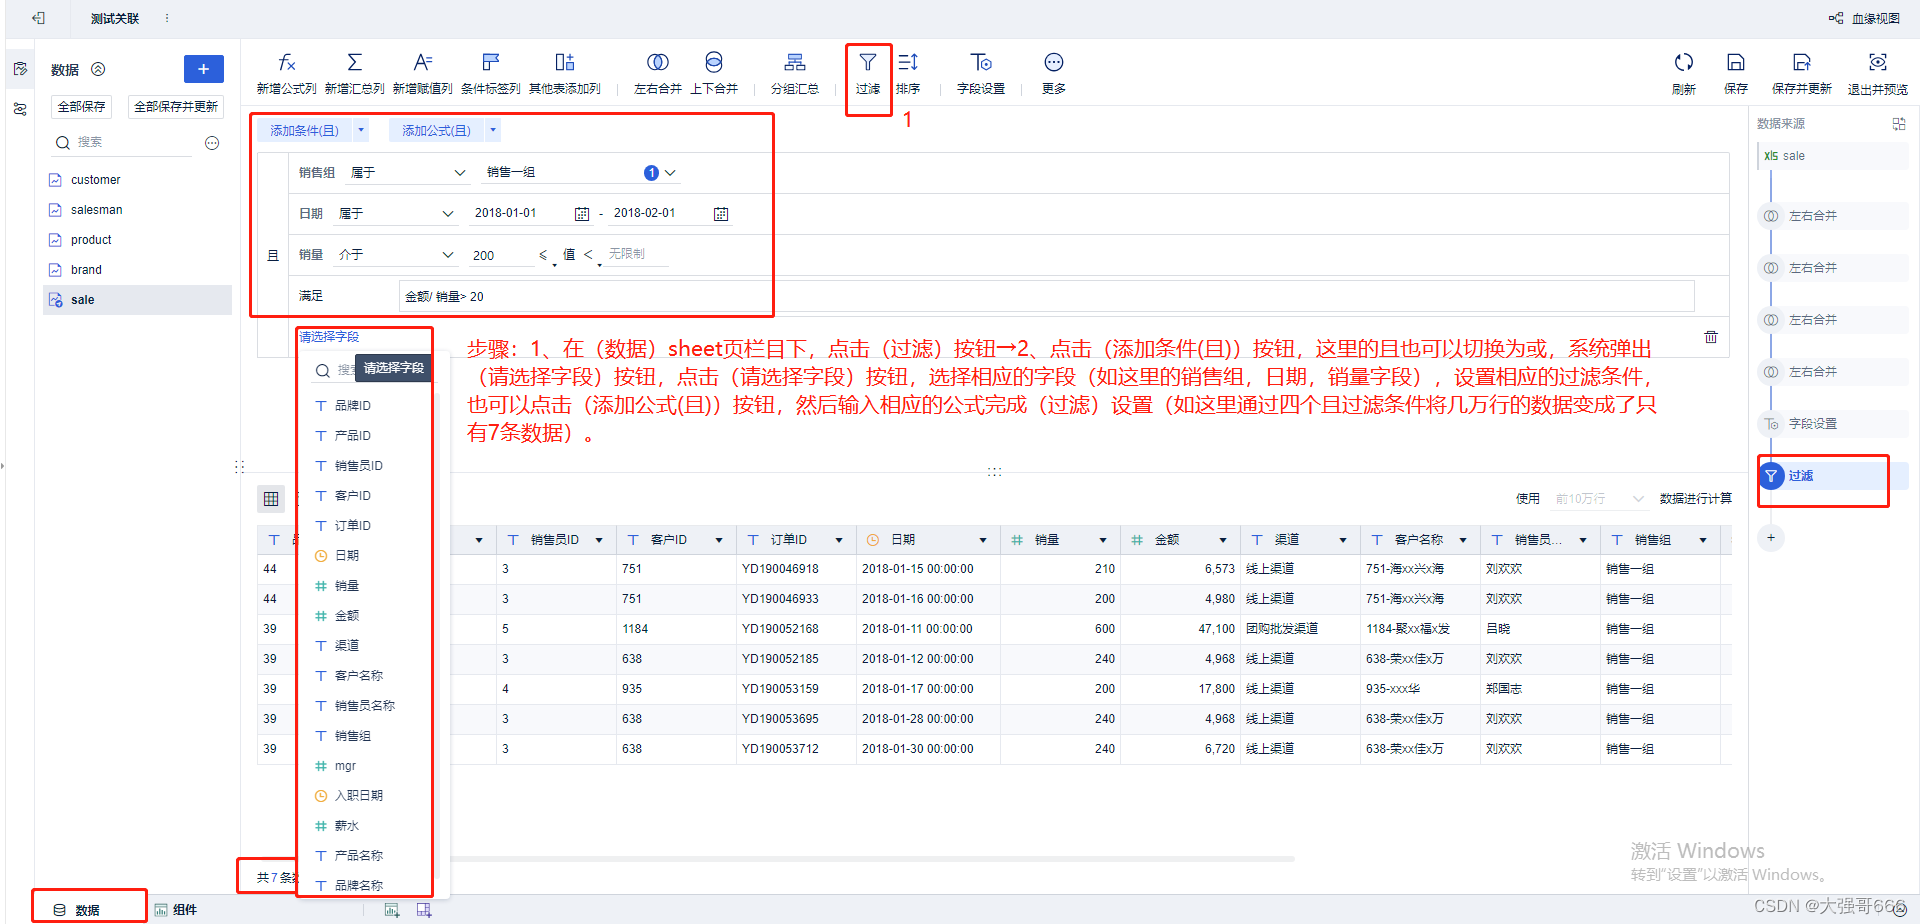Open the end date calendar picker
The image size is (1920, 924).
721,214
